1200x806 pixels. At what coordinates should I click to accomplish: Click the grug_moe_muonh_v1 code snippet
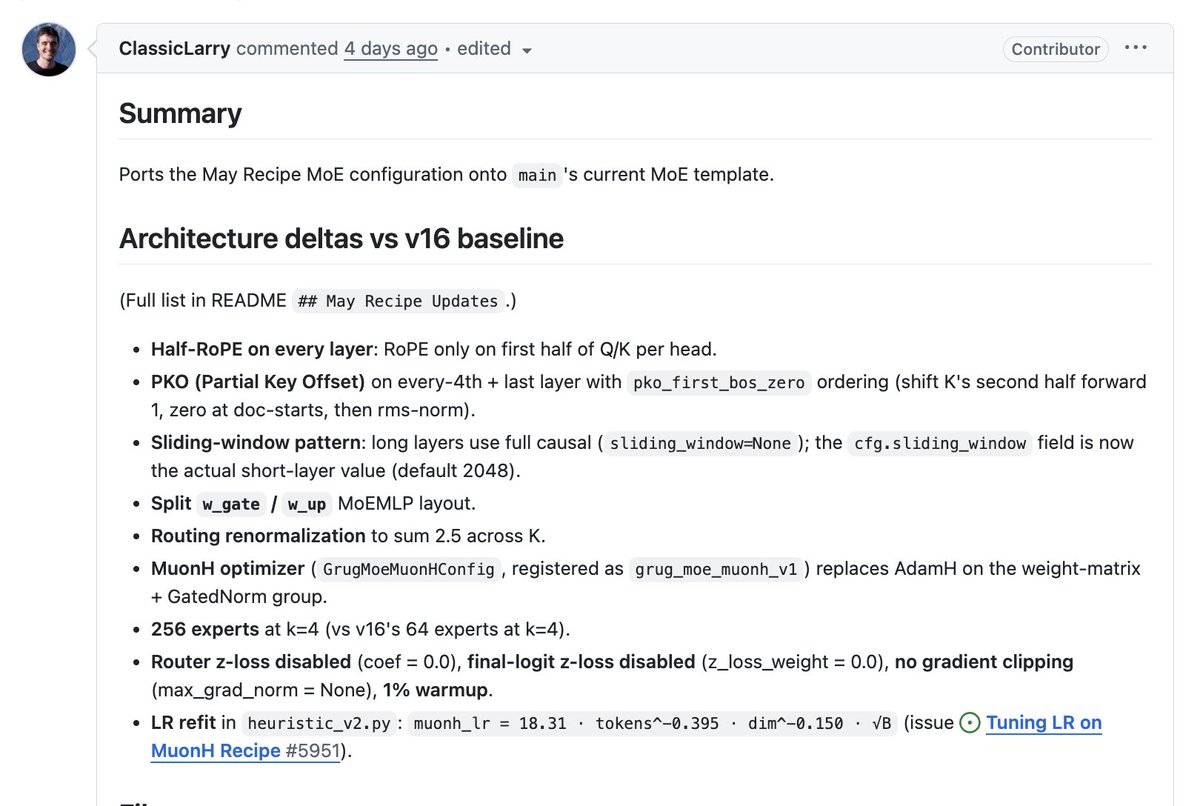(x=720, y=570)
